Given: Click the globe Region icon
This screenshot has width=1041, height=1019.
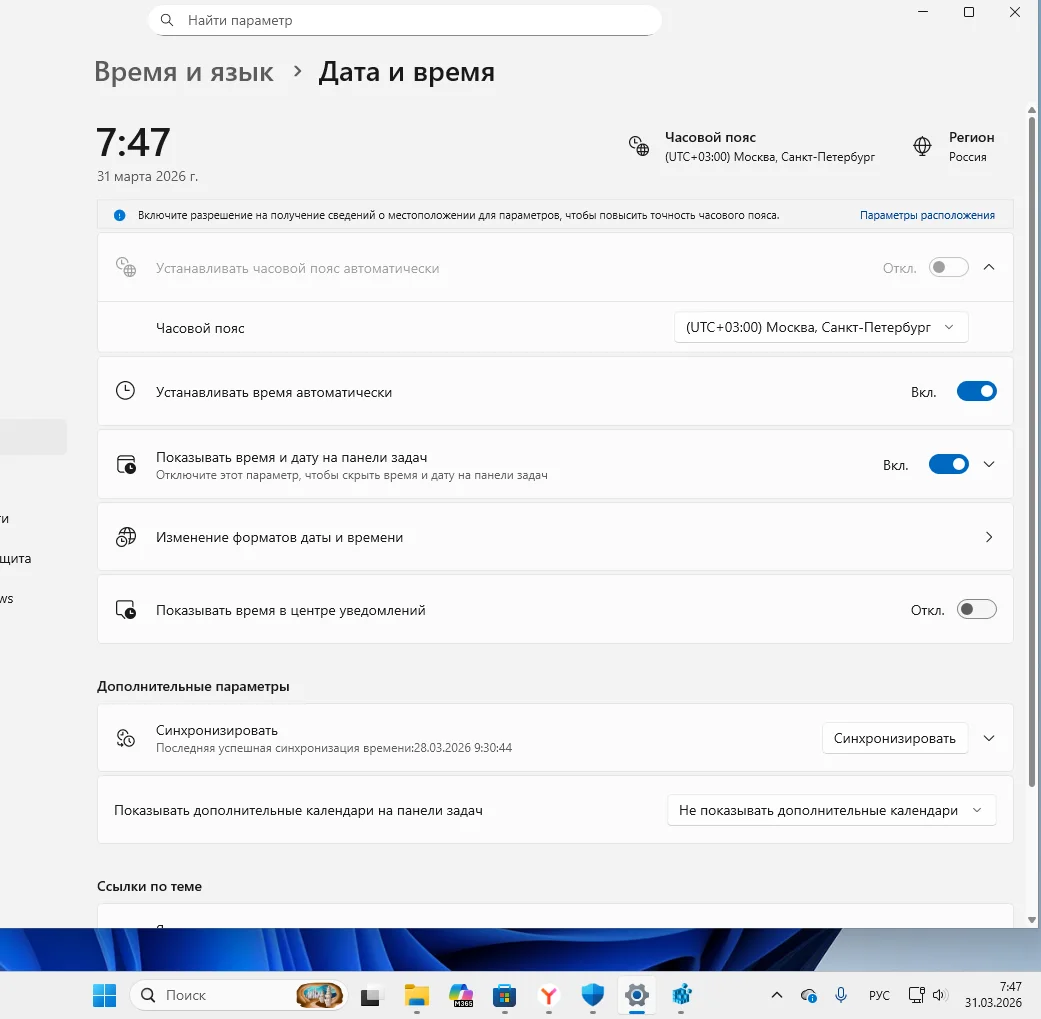Looking at the screenshot, I should (x=922, y=146).
